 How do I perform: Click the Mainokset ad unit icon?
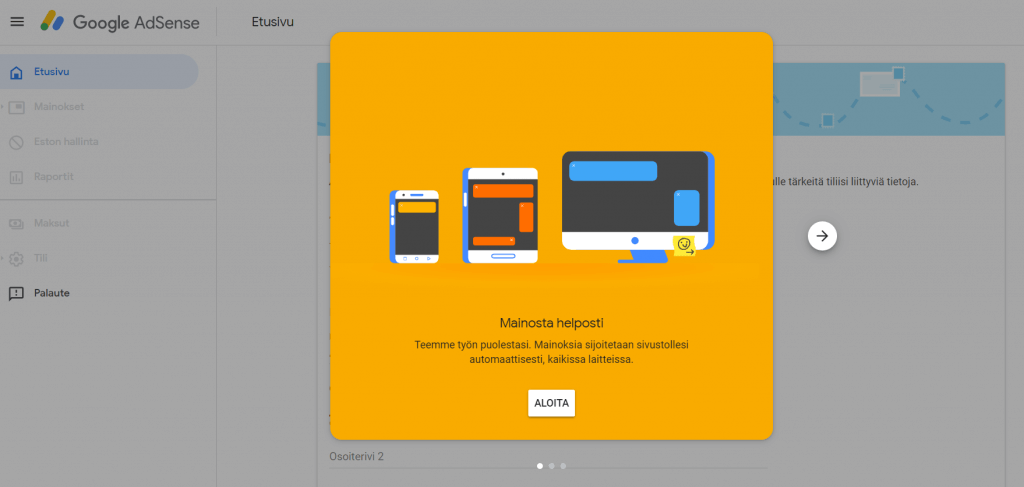(16, 107)
